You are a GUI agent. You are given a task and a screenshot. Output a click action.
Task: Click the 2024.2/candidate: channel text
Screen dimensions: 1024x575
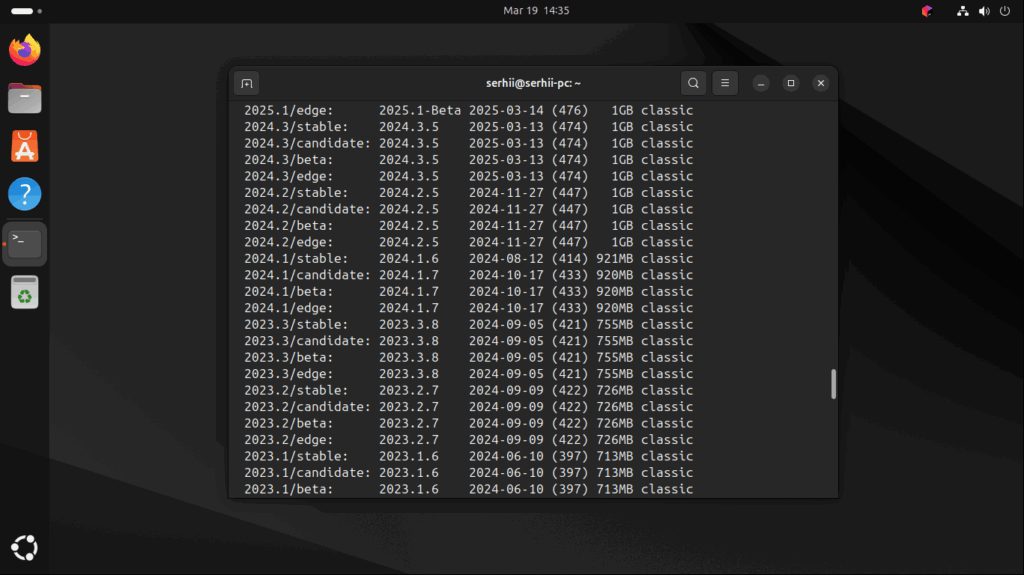(x=308, y=209)
